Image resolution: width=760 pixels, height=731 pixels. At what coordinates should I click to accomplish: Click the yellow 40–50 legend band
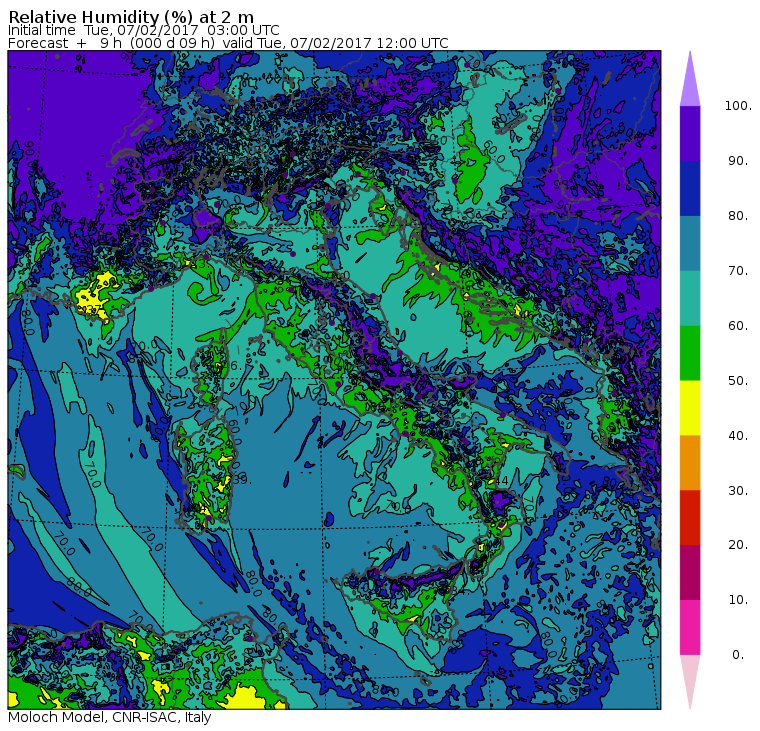(690, 408)
